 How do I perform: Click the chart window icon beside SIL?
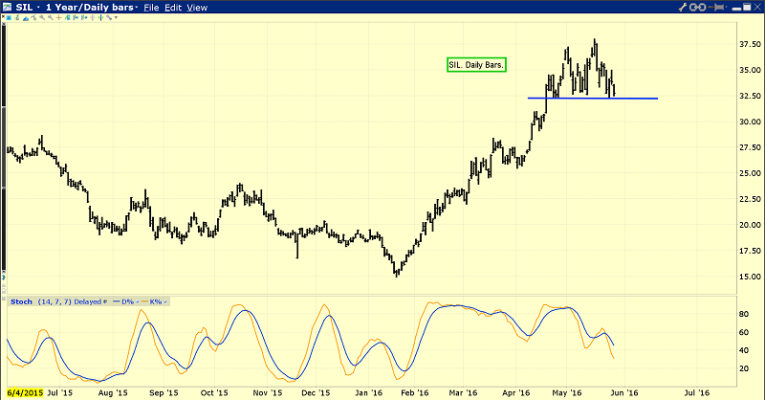coord(7,7)
